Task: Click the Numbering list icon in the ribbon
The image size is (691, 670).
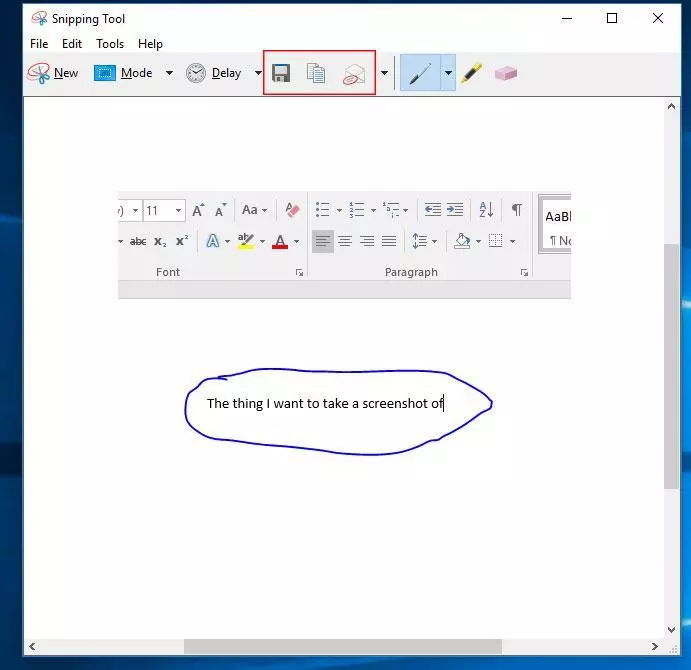Action: 357,210
